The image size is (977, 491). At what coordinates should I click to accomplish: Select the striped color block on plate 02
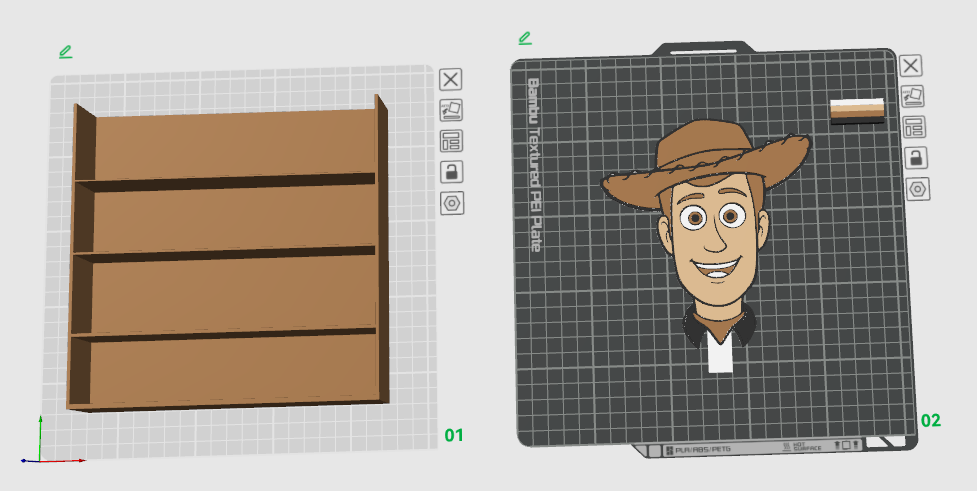857,111
